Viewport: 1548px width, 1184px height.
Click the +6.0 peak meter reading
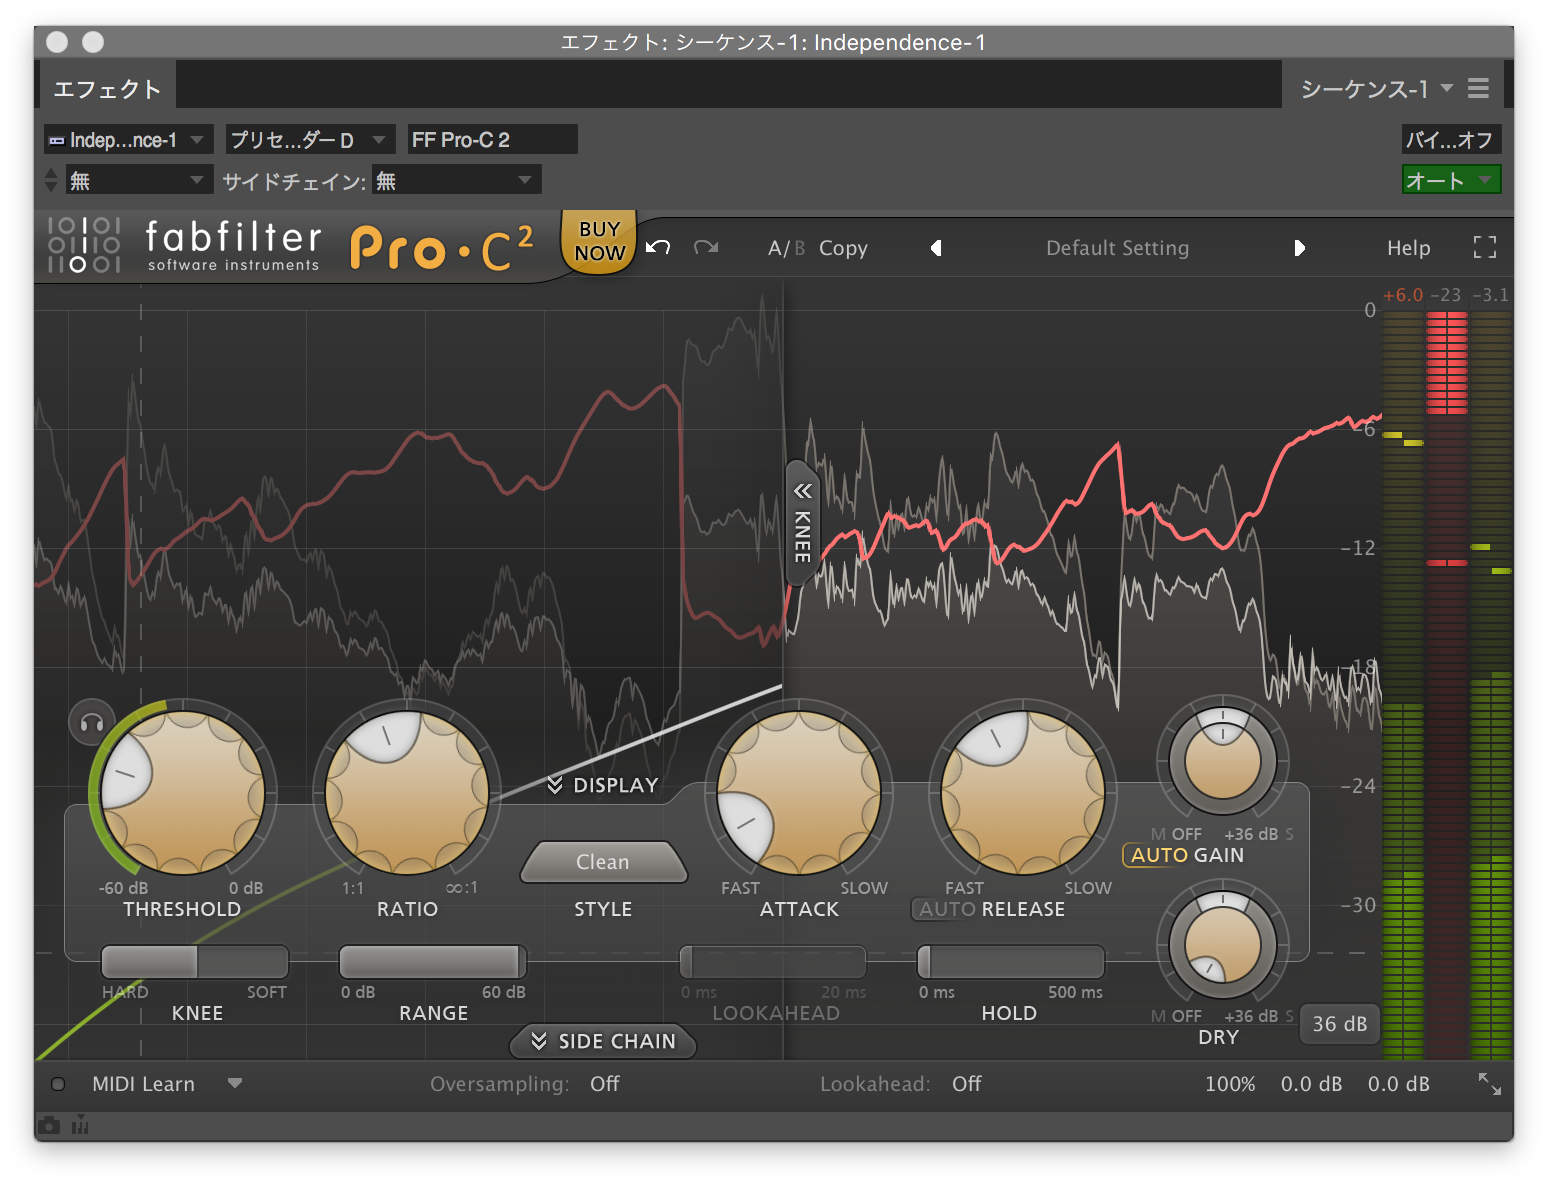(x=1402, y=295)
